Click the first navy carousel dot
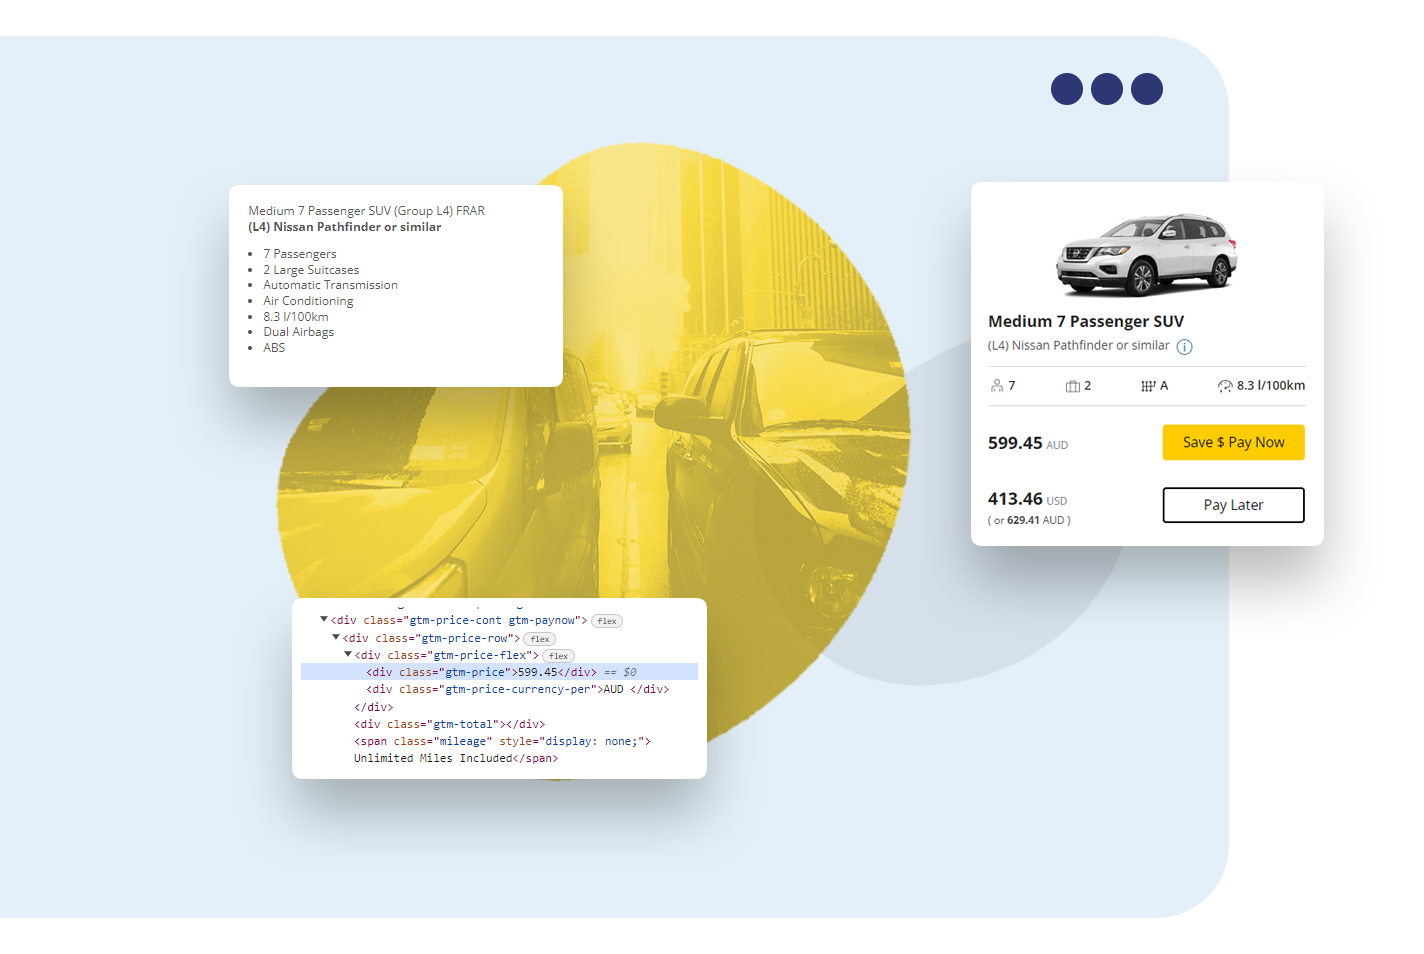Screen dimensions: 1424x954 click(x=1067, y=89)
